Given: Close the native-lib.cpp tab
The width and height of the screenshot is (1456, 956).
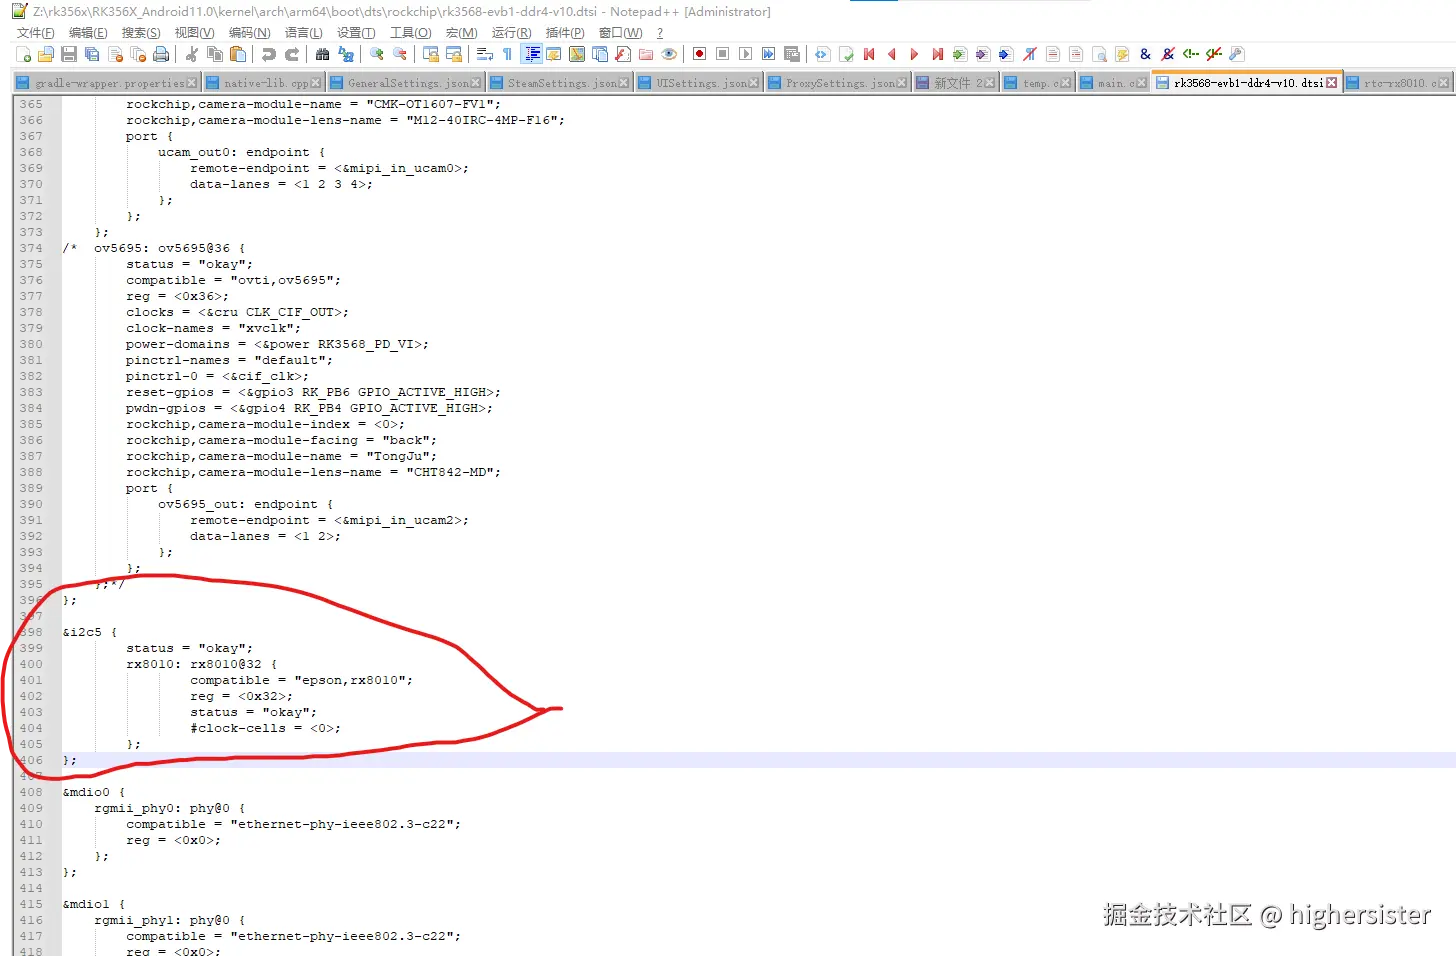Looking at the screenshot, I should pos(316,83).
